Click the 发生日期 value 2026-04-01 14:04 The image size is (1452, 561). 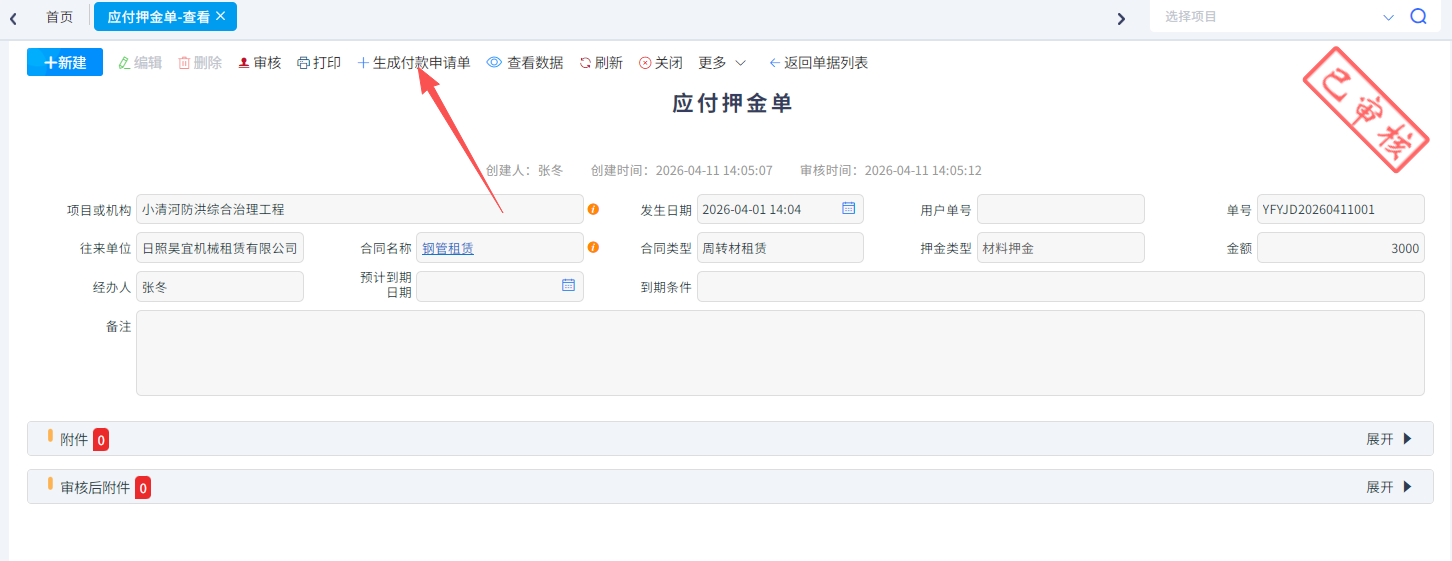(752, 209)
